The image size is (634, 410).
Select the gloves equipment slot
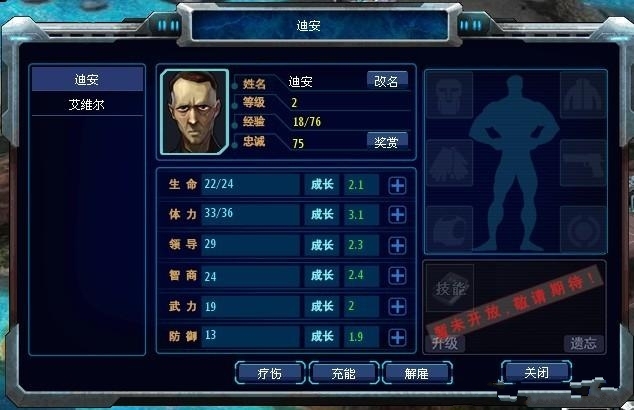pyautogui.click(x=450, y=163)
